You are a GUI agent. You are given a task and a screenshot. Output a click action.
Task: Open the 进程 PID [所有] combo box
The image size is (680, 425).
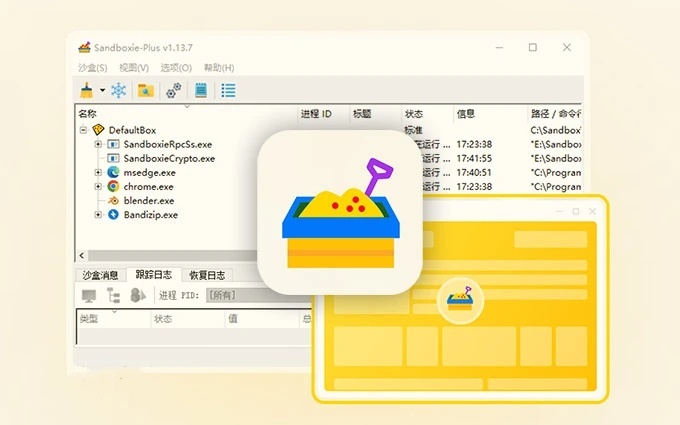pyautogui.click(x=258, y=295)
